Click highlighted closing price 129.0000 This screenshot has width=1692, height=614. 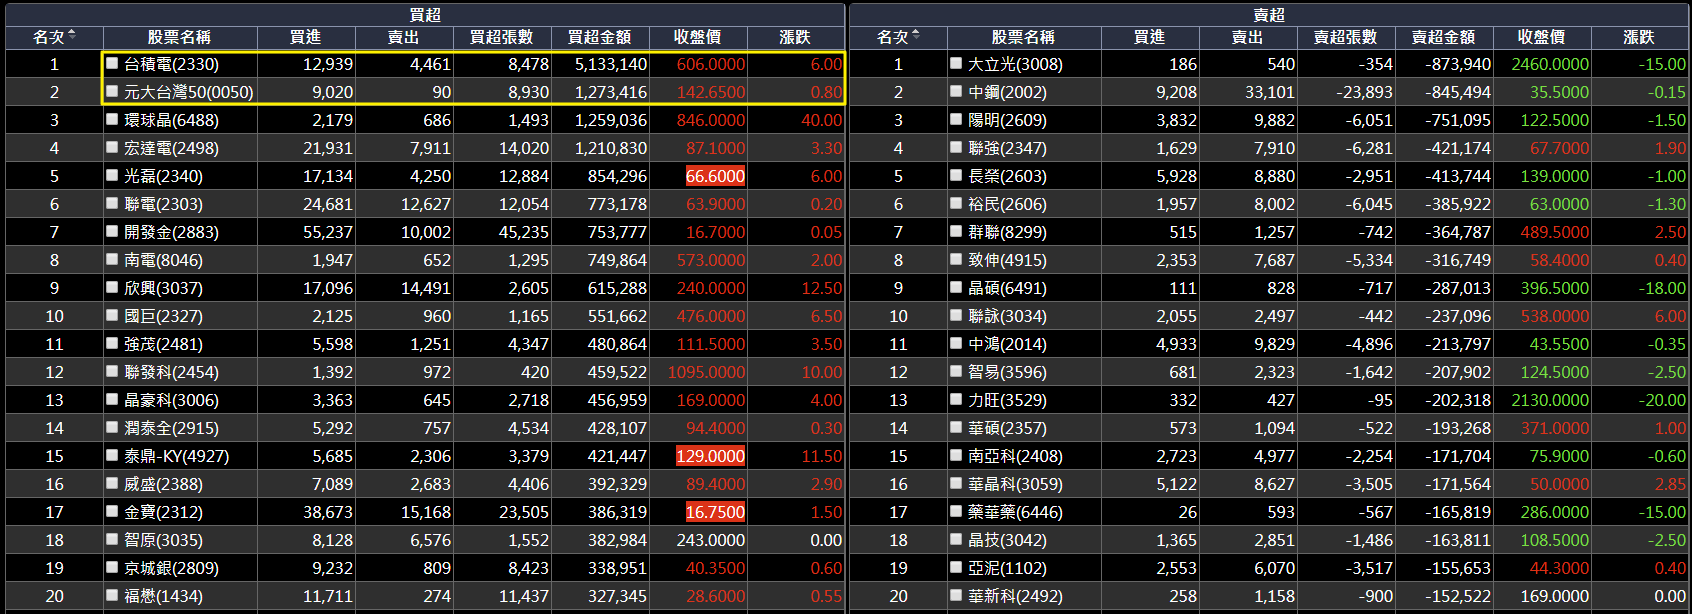click(x=710, y=456)
